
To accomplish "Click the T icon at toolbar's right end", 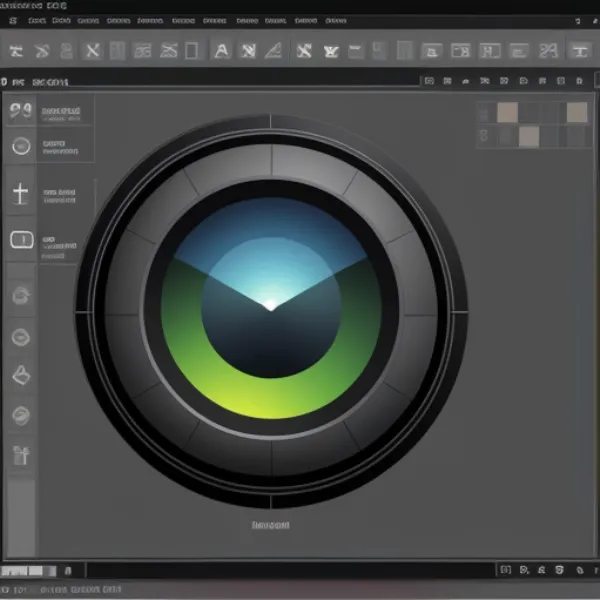I will point(580,51).
